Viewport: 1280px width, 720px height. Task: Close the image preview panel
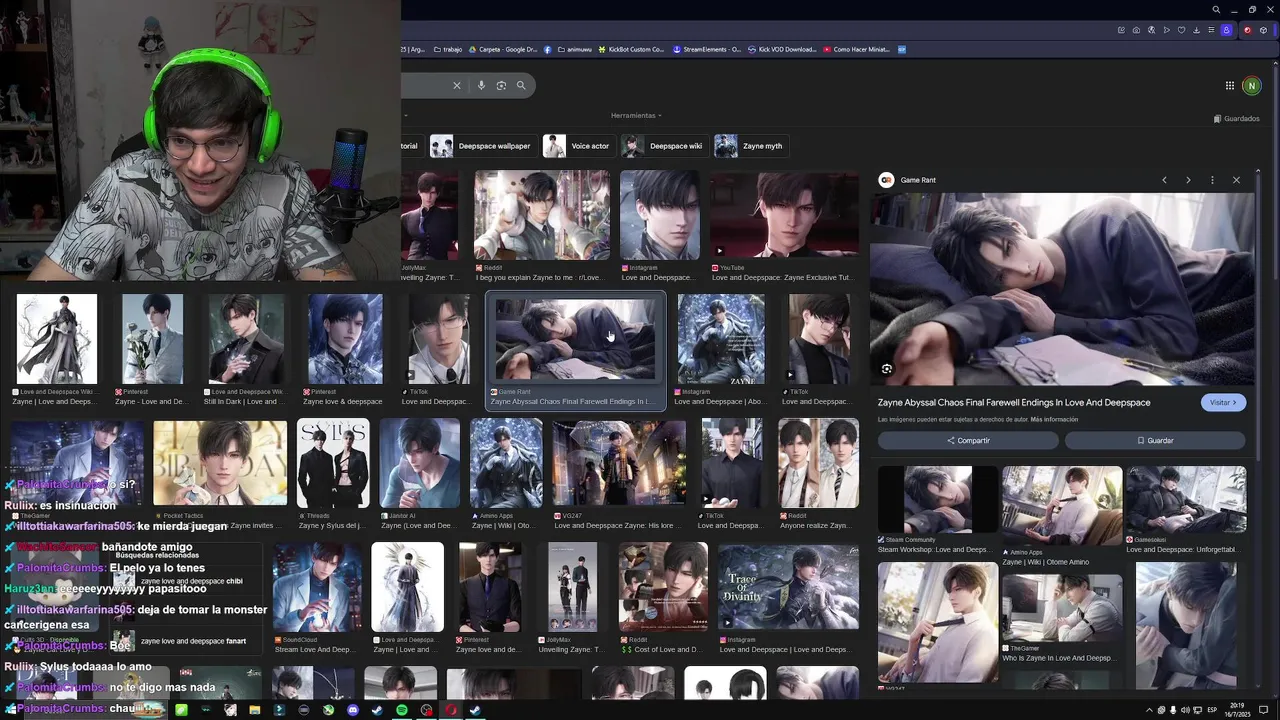click(x=1236, y=180)
